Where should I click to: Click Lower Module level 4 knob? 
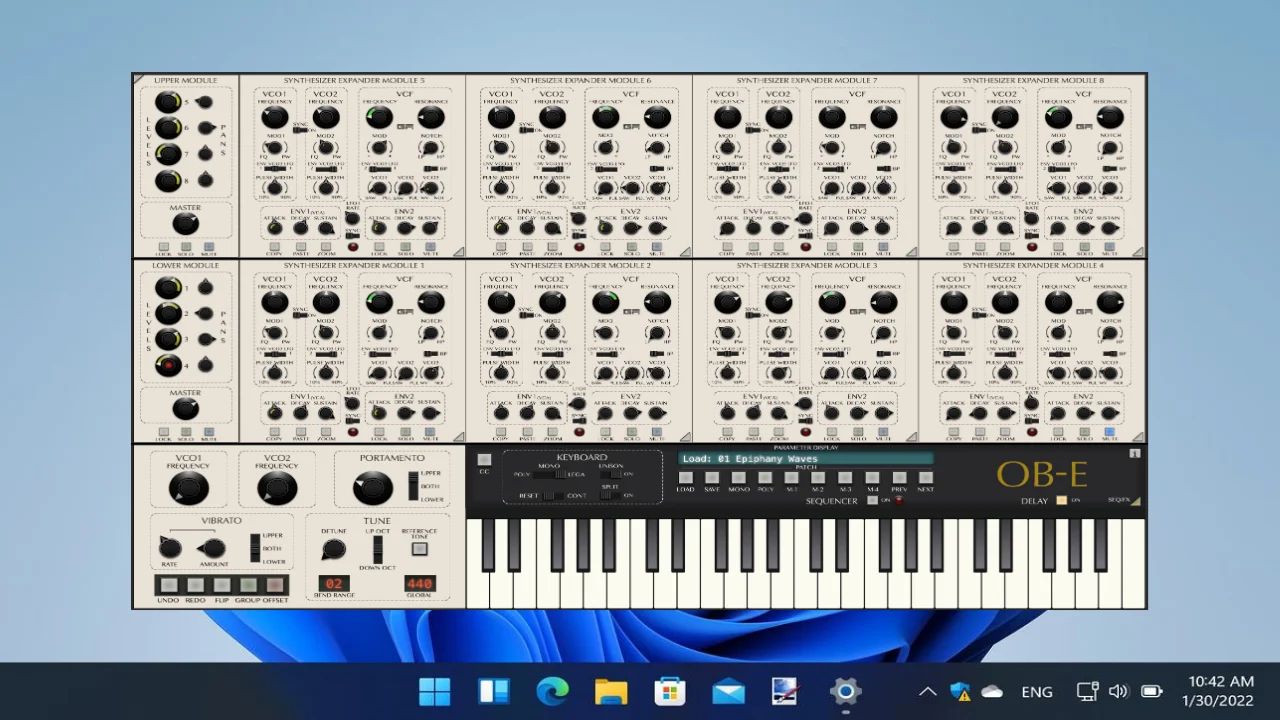pyautogui.click(x=168, y=365)
